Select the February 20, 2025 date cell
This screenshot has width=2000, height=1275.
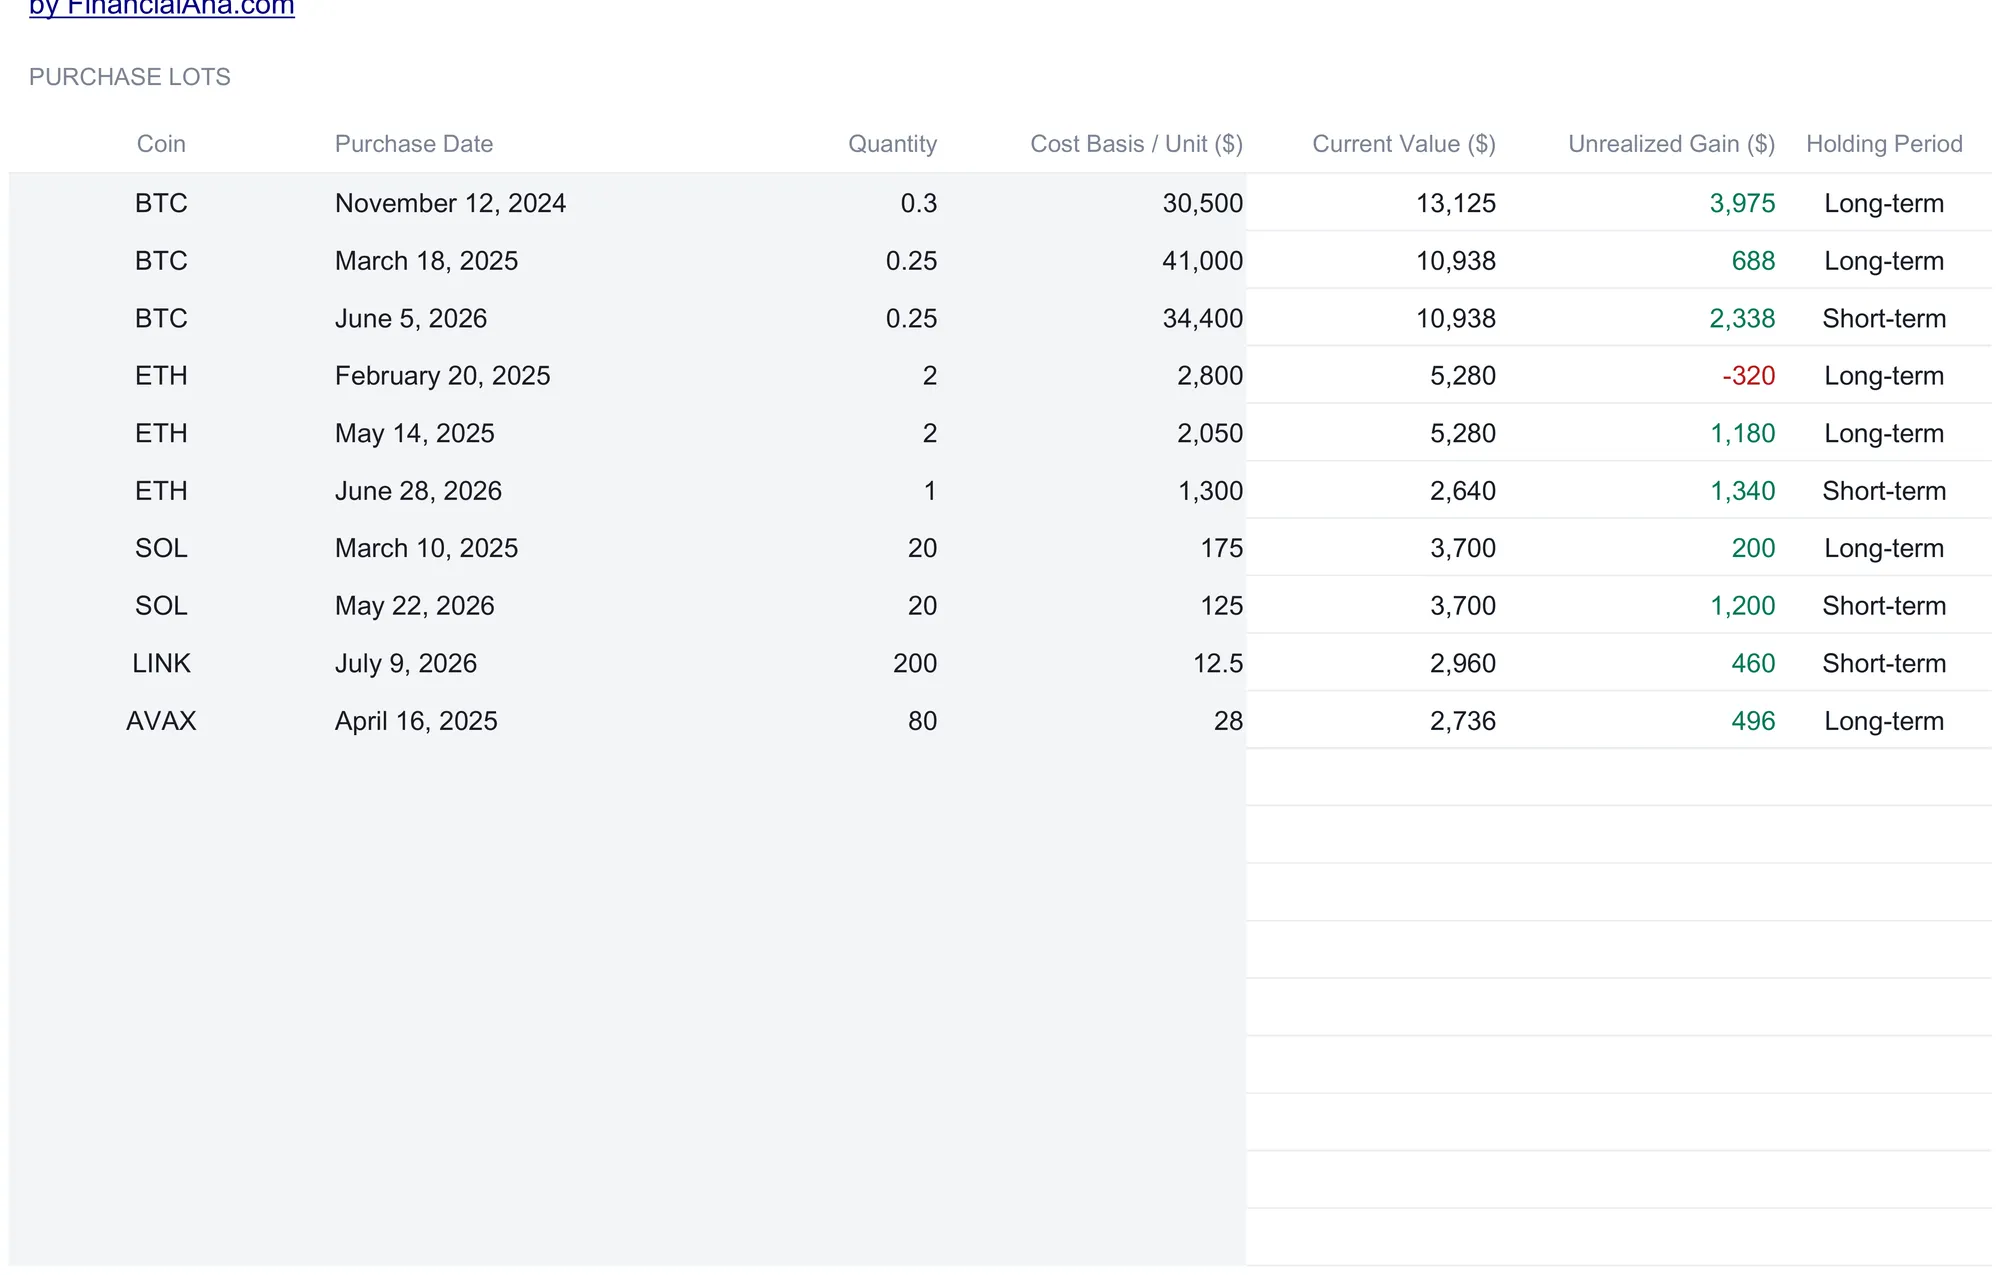pyautogui.click(x=442, y=376)
